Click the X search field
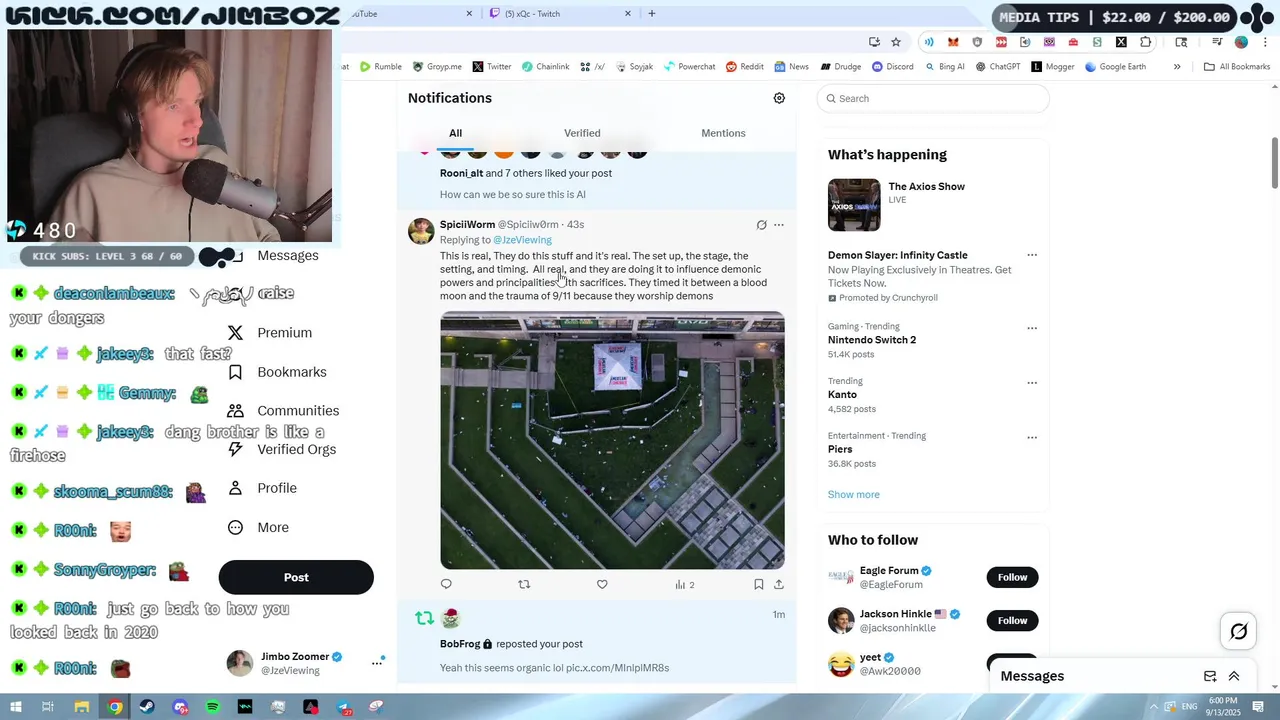Viewport: 1280px width, 720px height. click(x=933, y=98)
